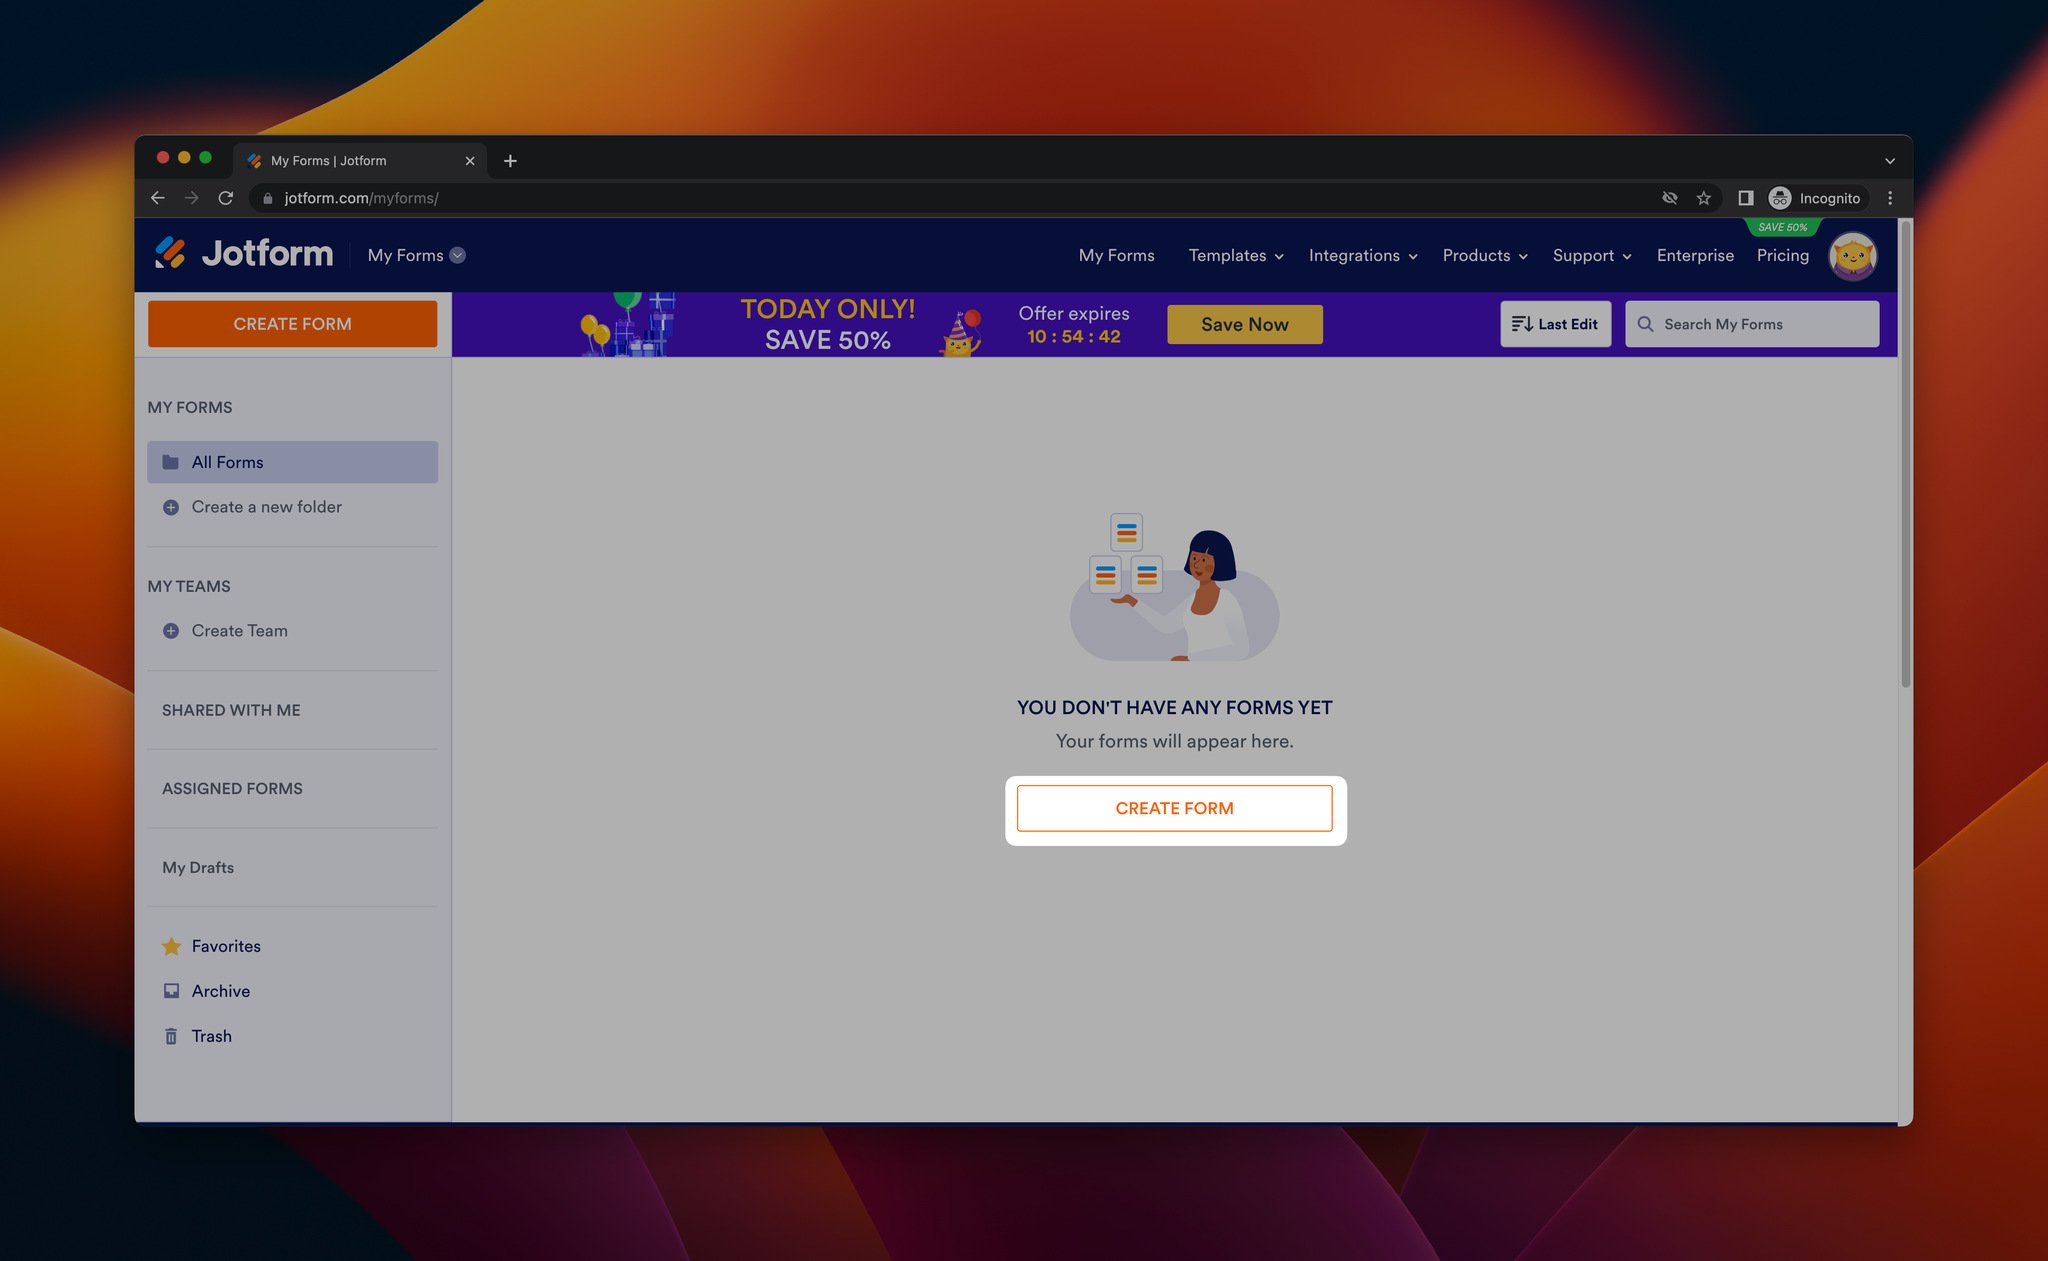Image resolution: width=2048 pixels, height=1261 pixels.
Task: Click the Save Now promotional button
Action: click(x=1245, y=323)
